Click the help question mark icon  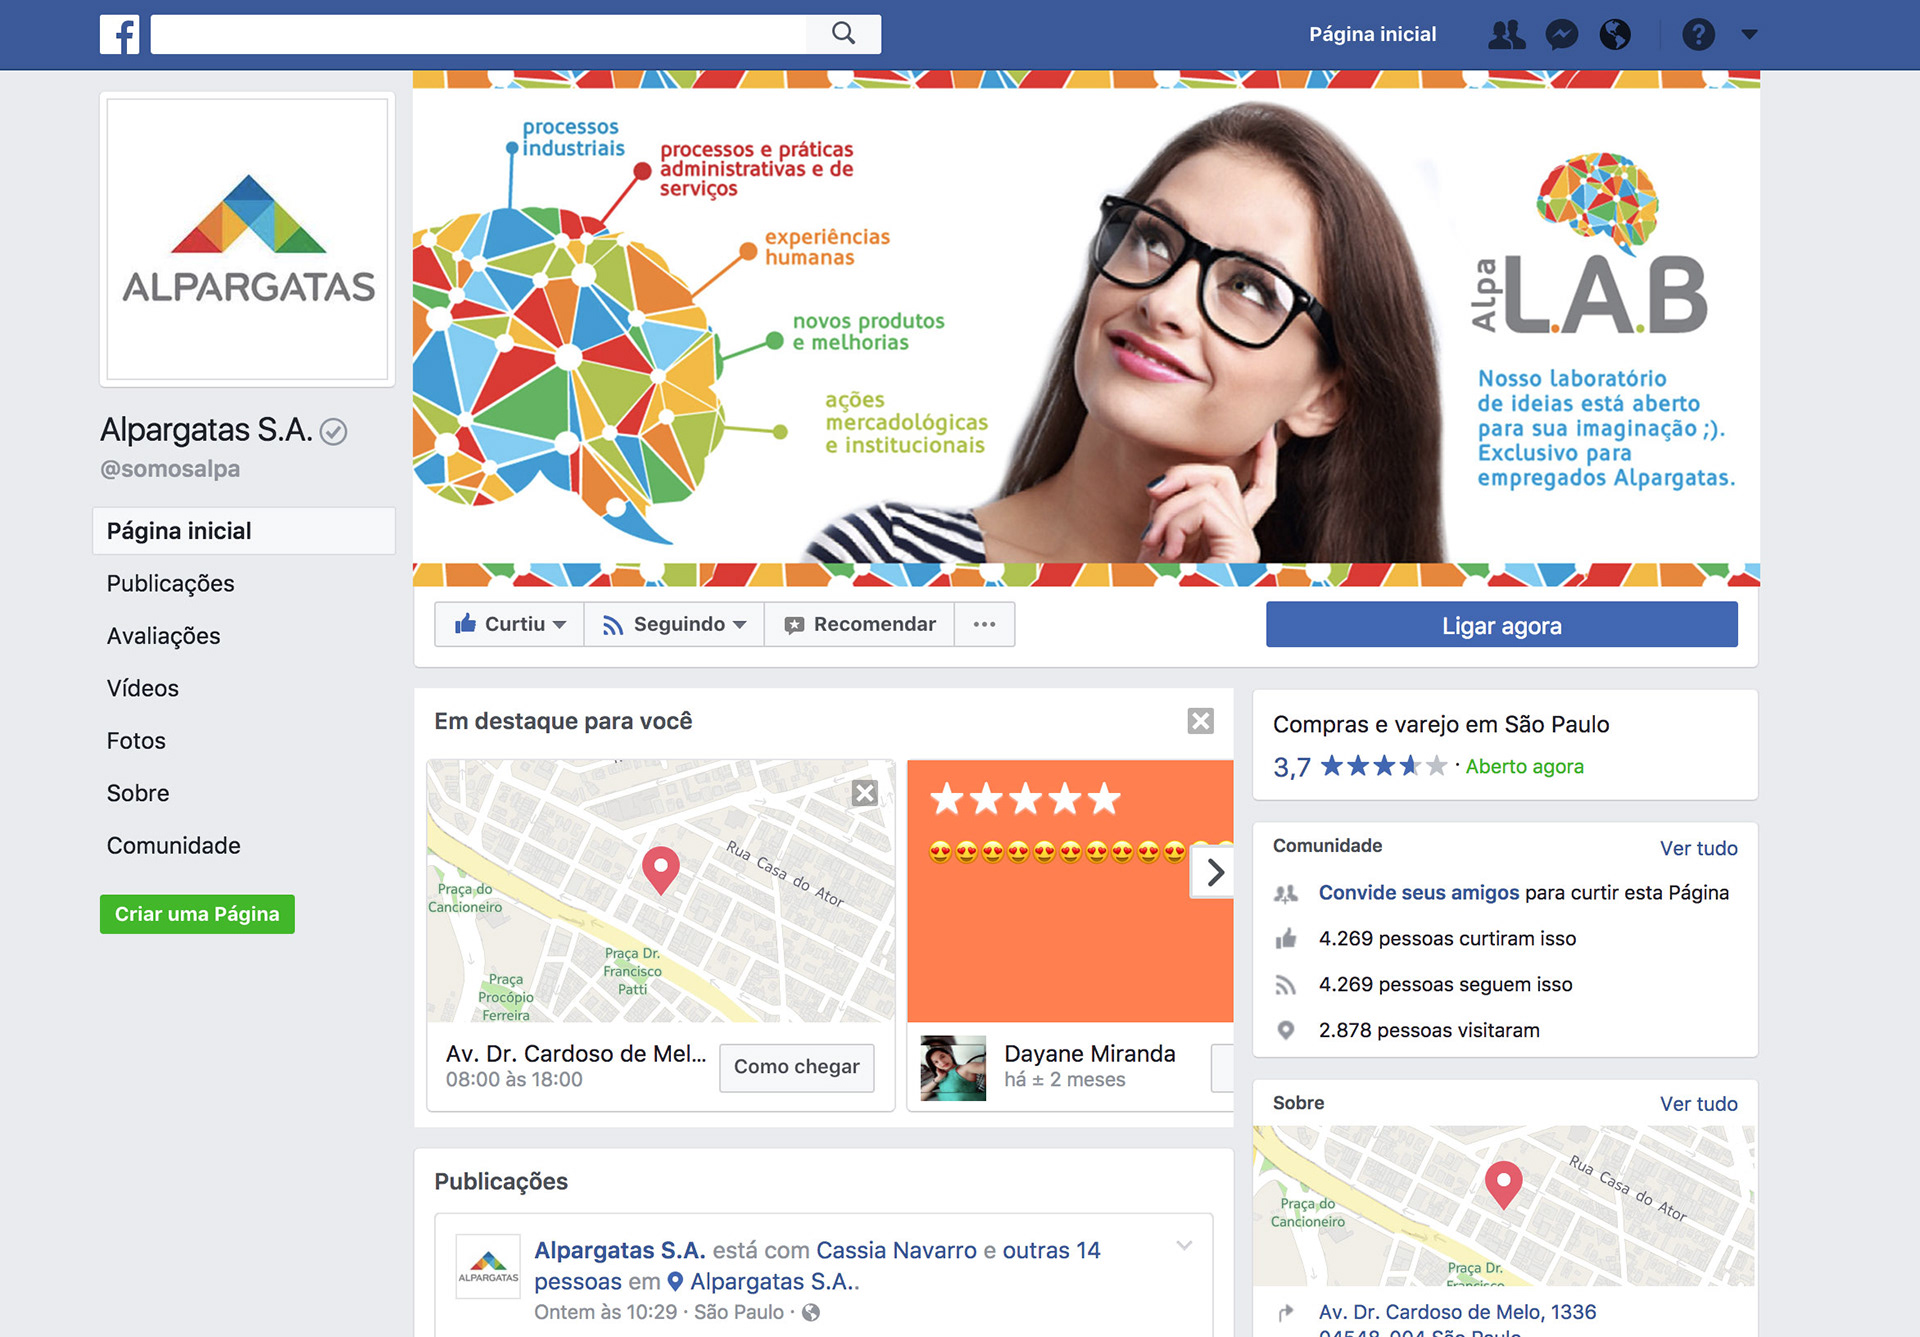point(1698,34)
